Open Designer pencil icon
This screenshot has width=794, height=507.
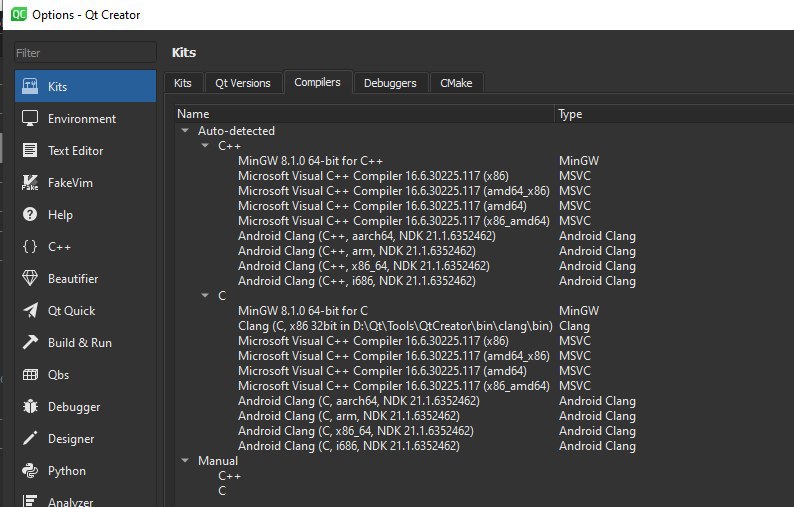coord(30,438)
